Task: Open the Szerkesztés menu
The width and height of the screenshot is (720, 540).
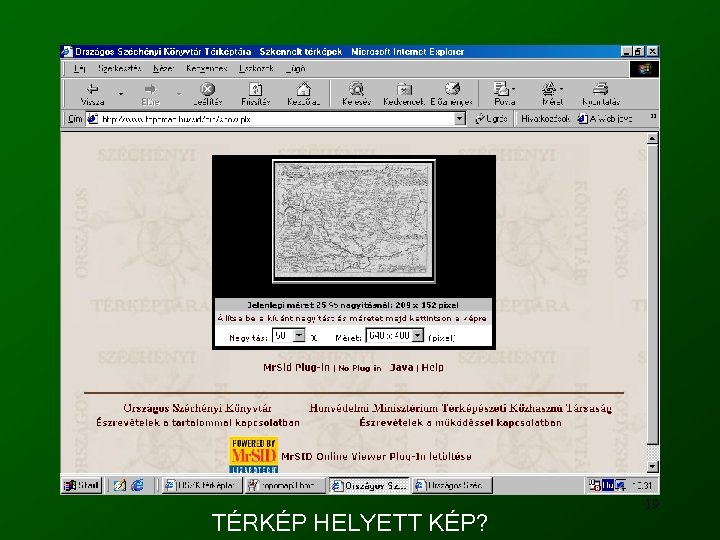Action: (119, 68)
